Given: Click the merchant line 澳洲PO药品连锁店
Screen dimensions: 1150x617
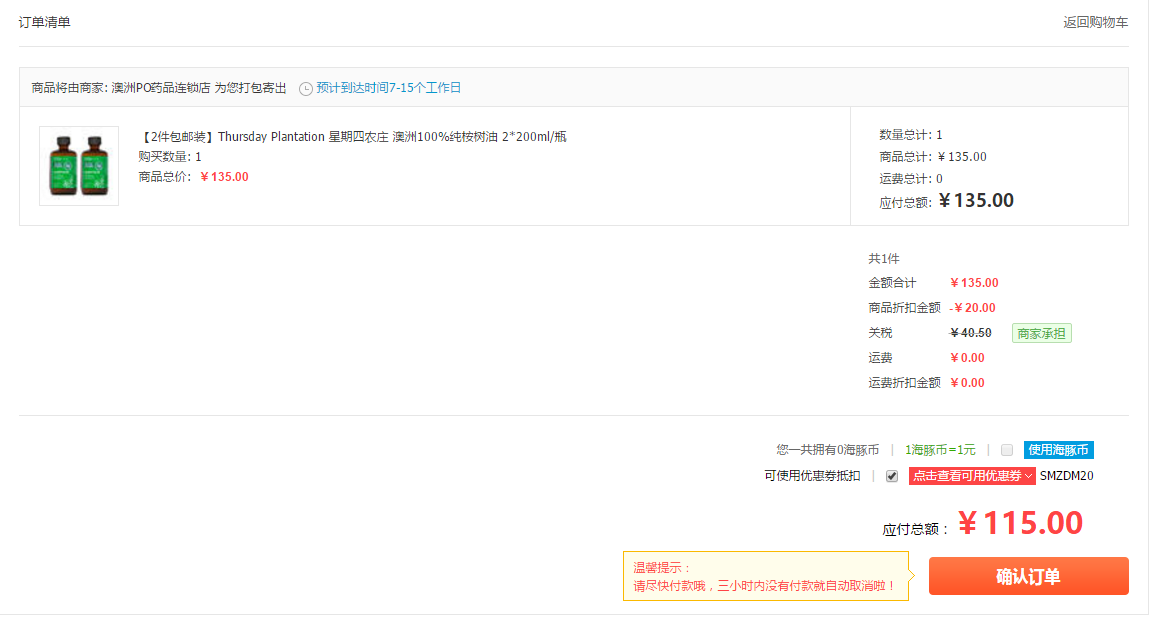Looking at the screenshot, I should 159,88.
